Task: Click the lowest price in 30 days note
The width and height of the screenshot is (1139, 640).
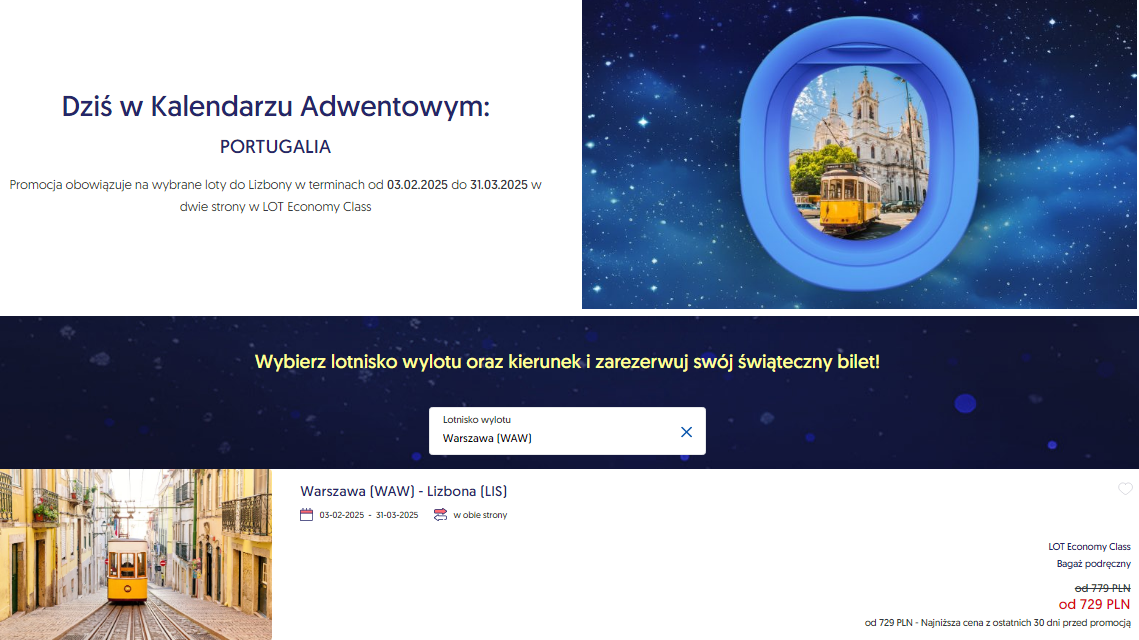Action: pyautogui.click(x=997, y=623)
